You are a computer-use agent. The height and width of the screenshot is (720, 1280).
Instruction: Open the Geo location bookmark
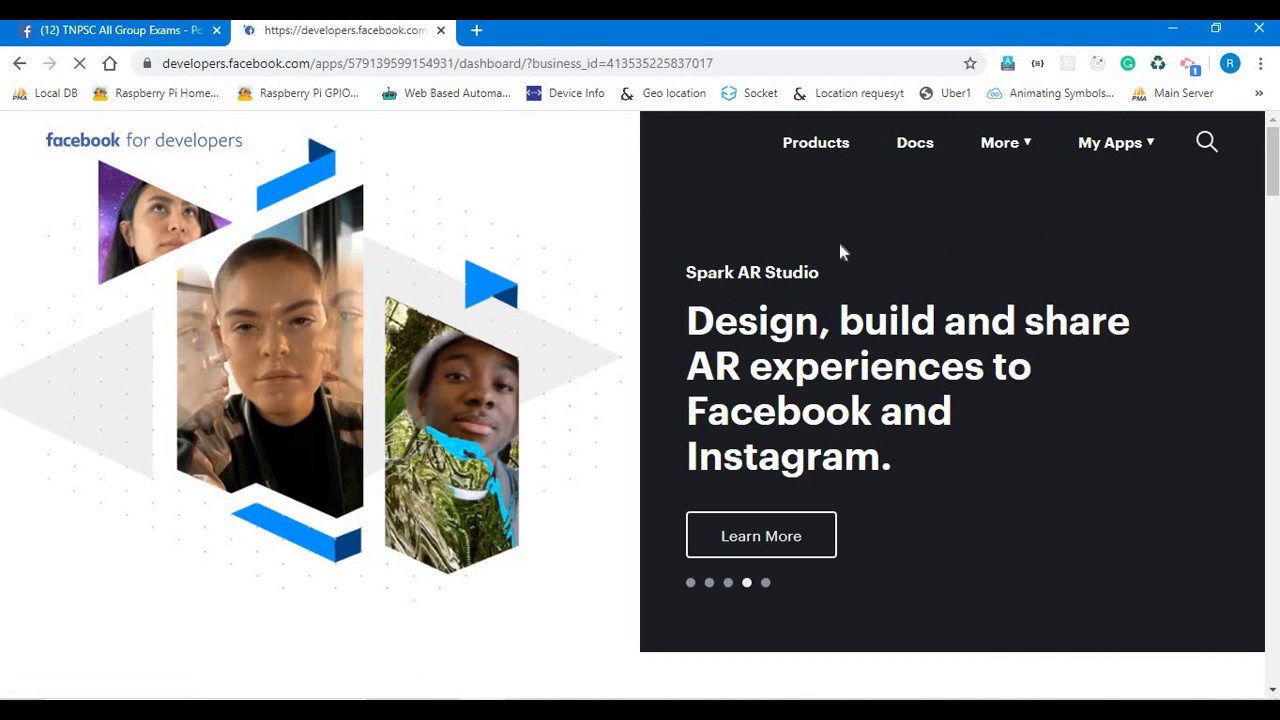point(663,93)
